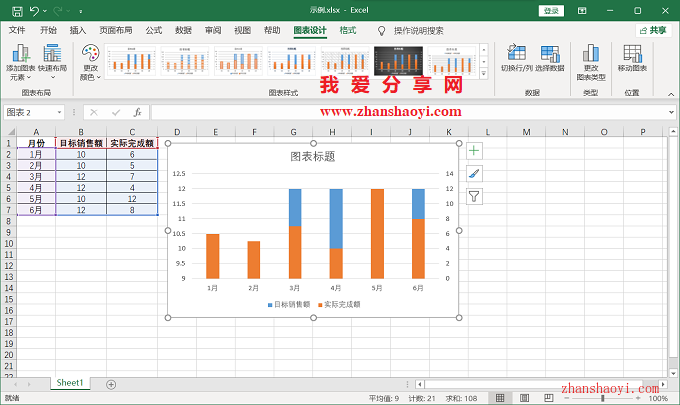Open chart filters funnel button
Viewport: 680px width, 405px height.
point(474,196)
